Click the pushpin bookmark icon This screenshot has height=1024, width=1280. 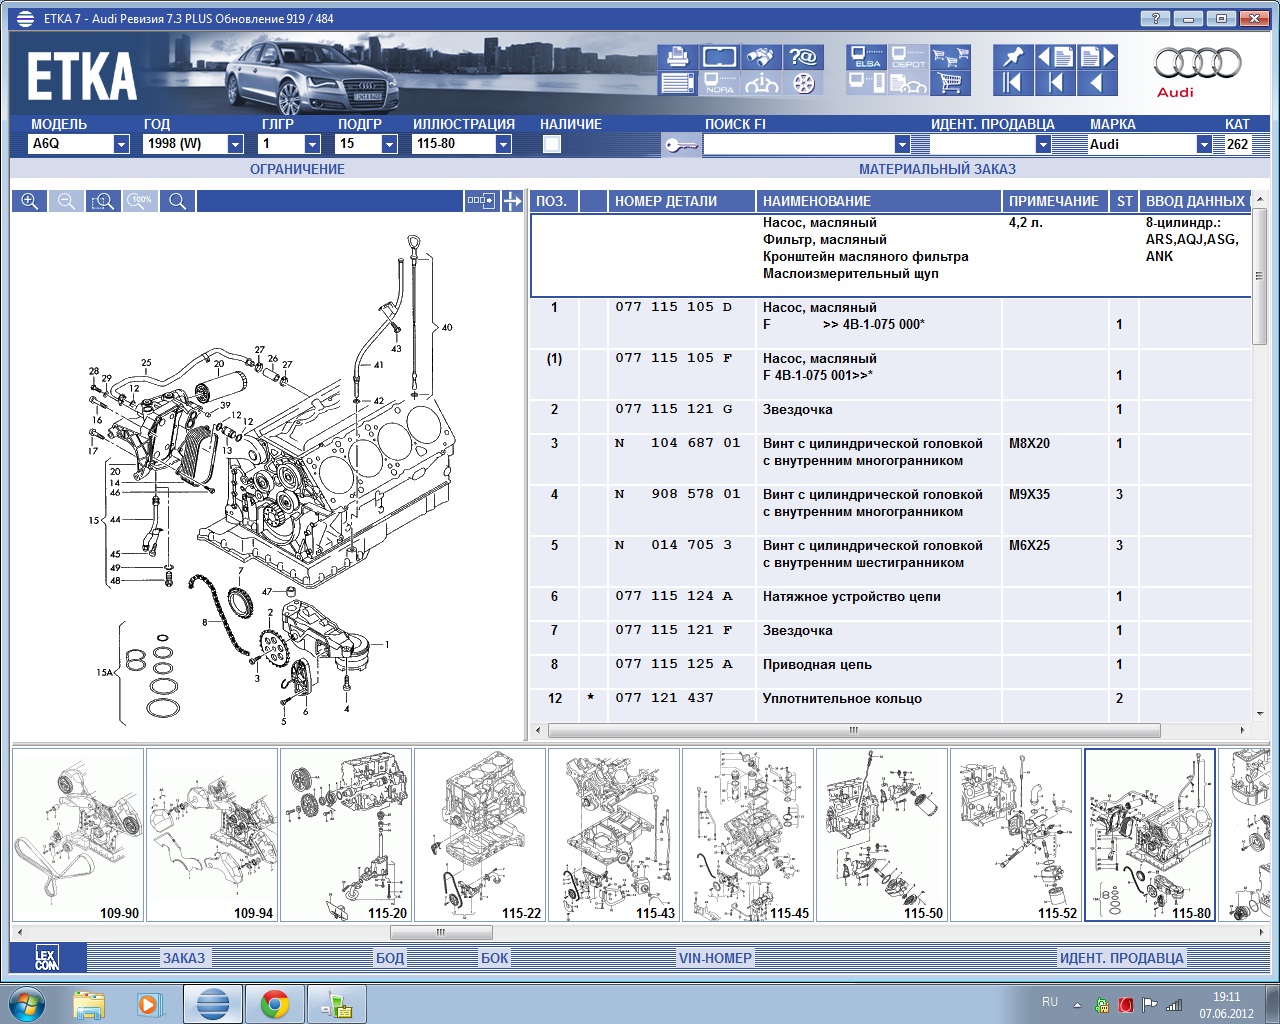click(x=1013, y=57)
